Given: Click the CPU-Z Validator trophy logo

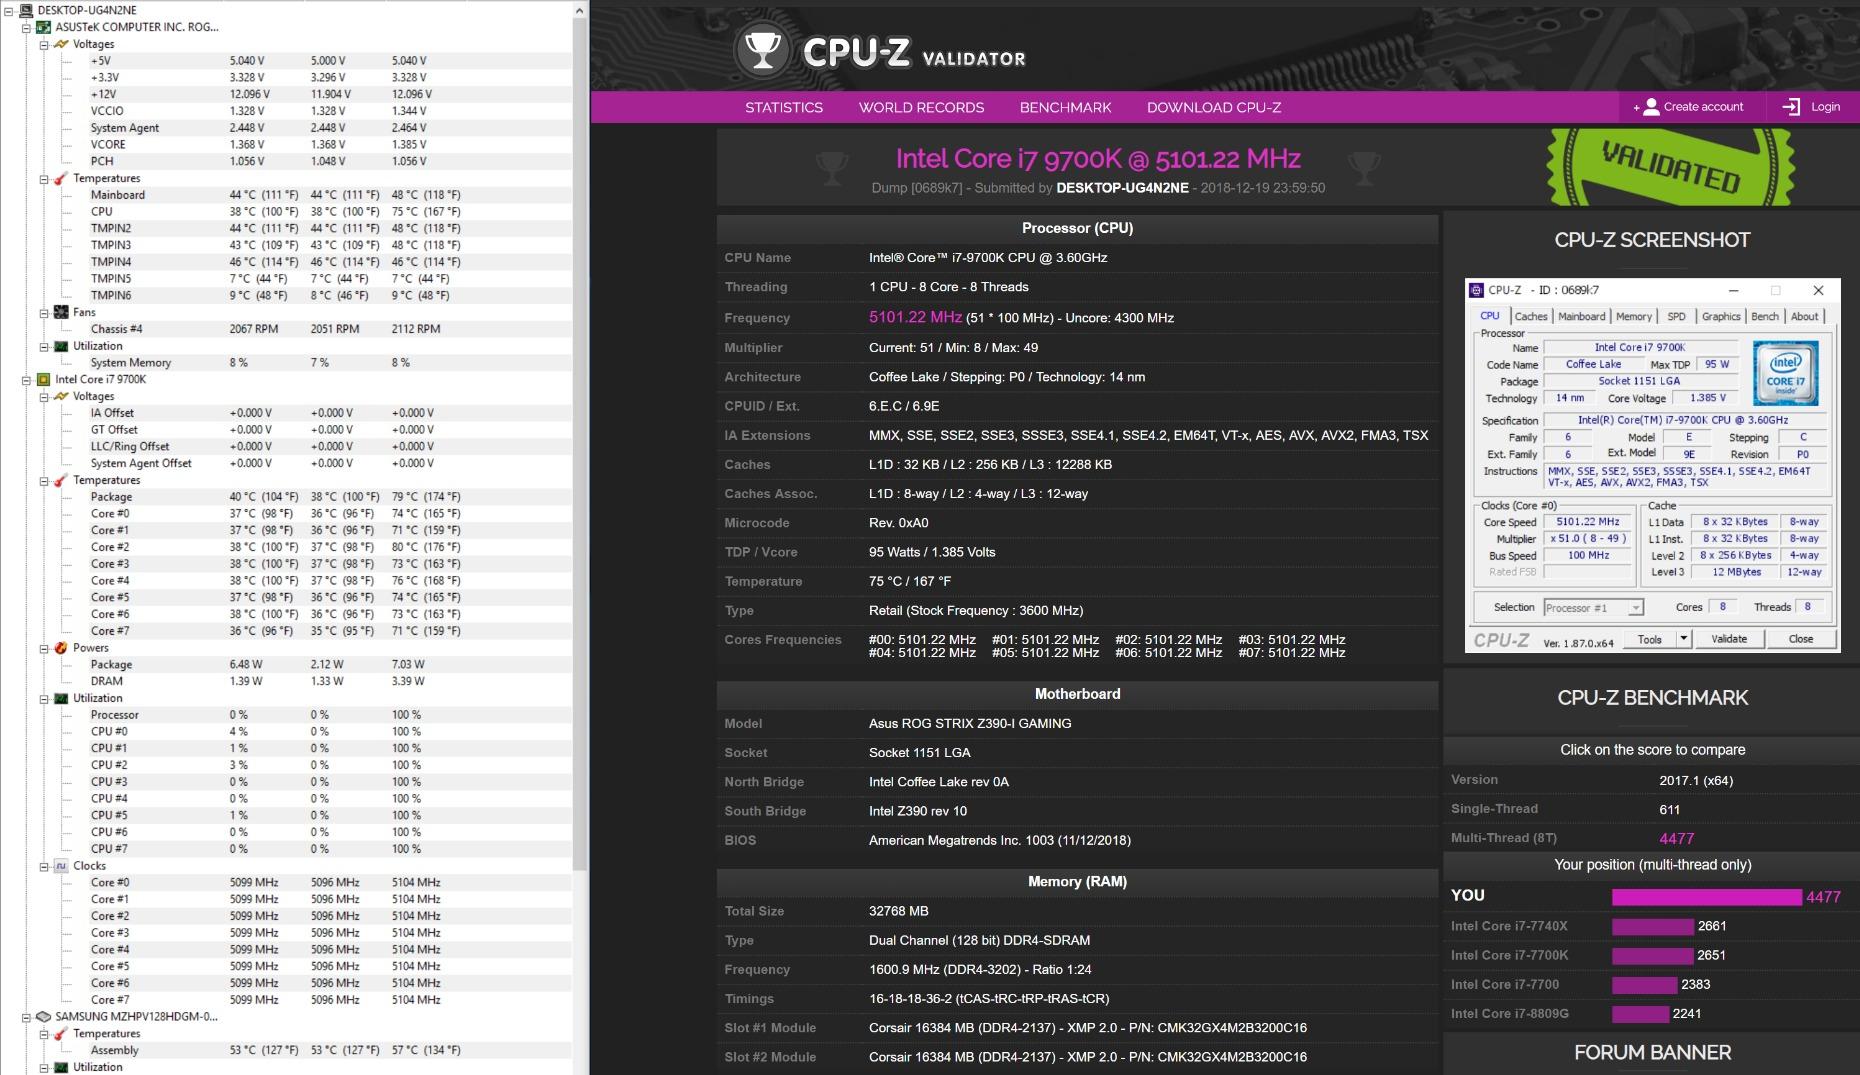Looking at the screenshot, I should click(763, 50).
